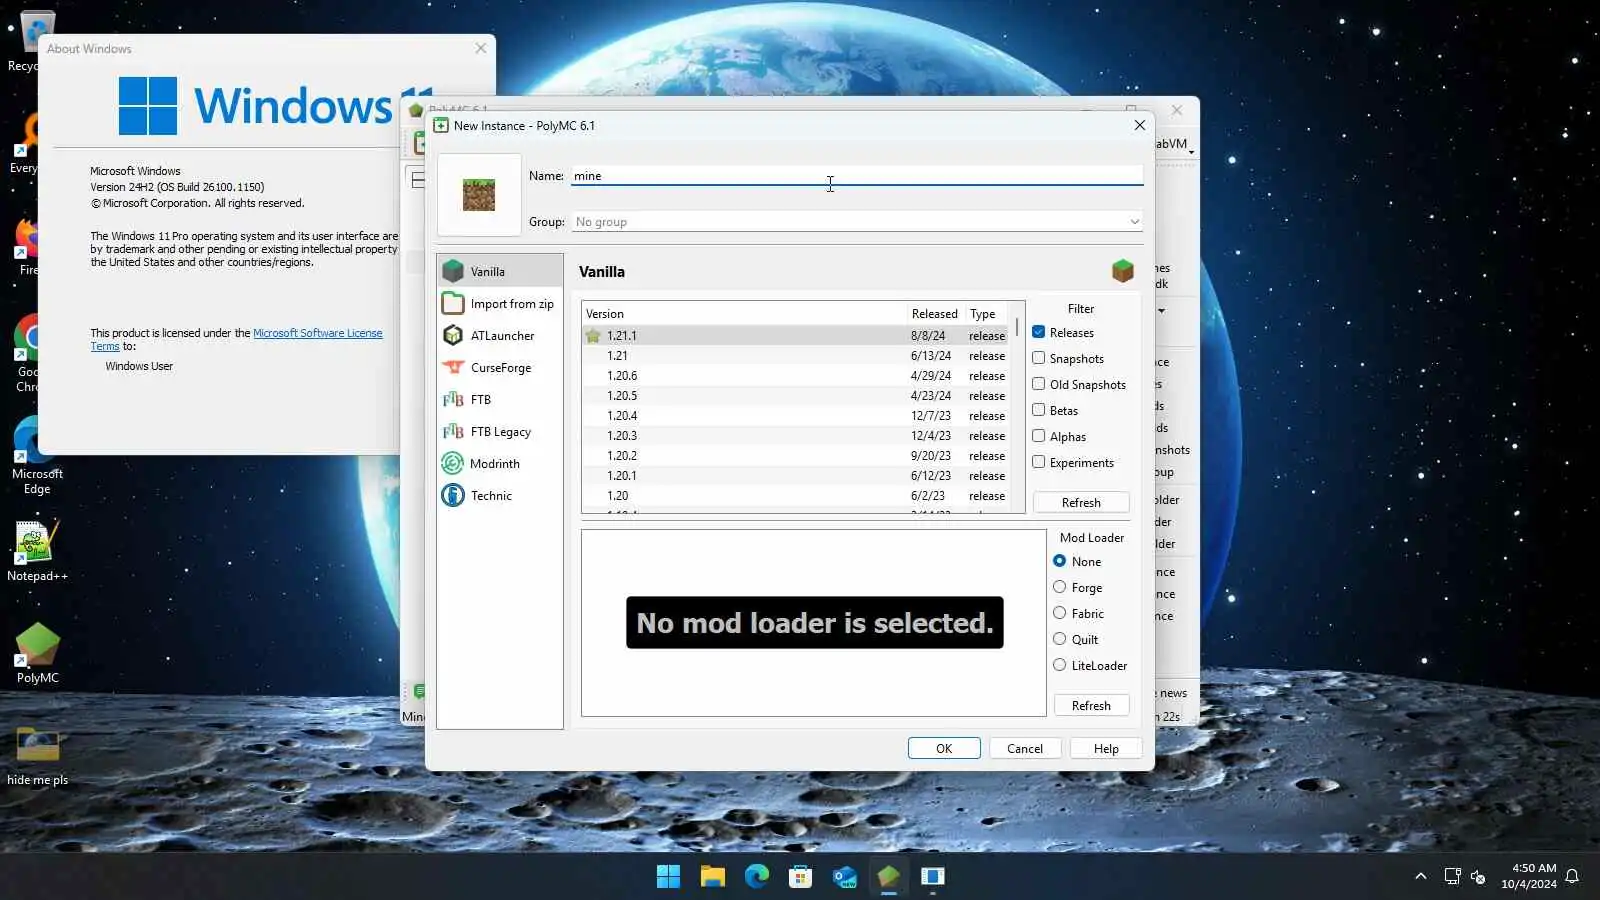1600x900 pixels.
Task: Choose version 1.20.3 in the list
Action: coord(796,436)
